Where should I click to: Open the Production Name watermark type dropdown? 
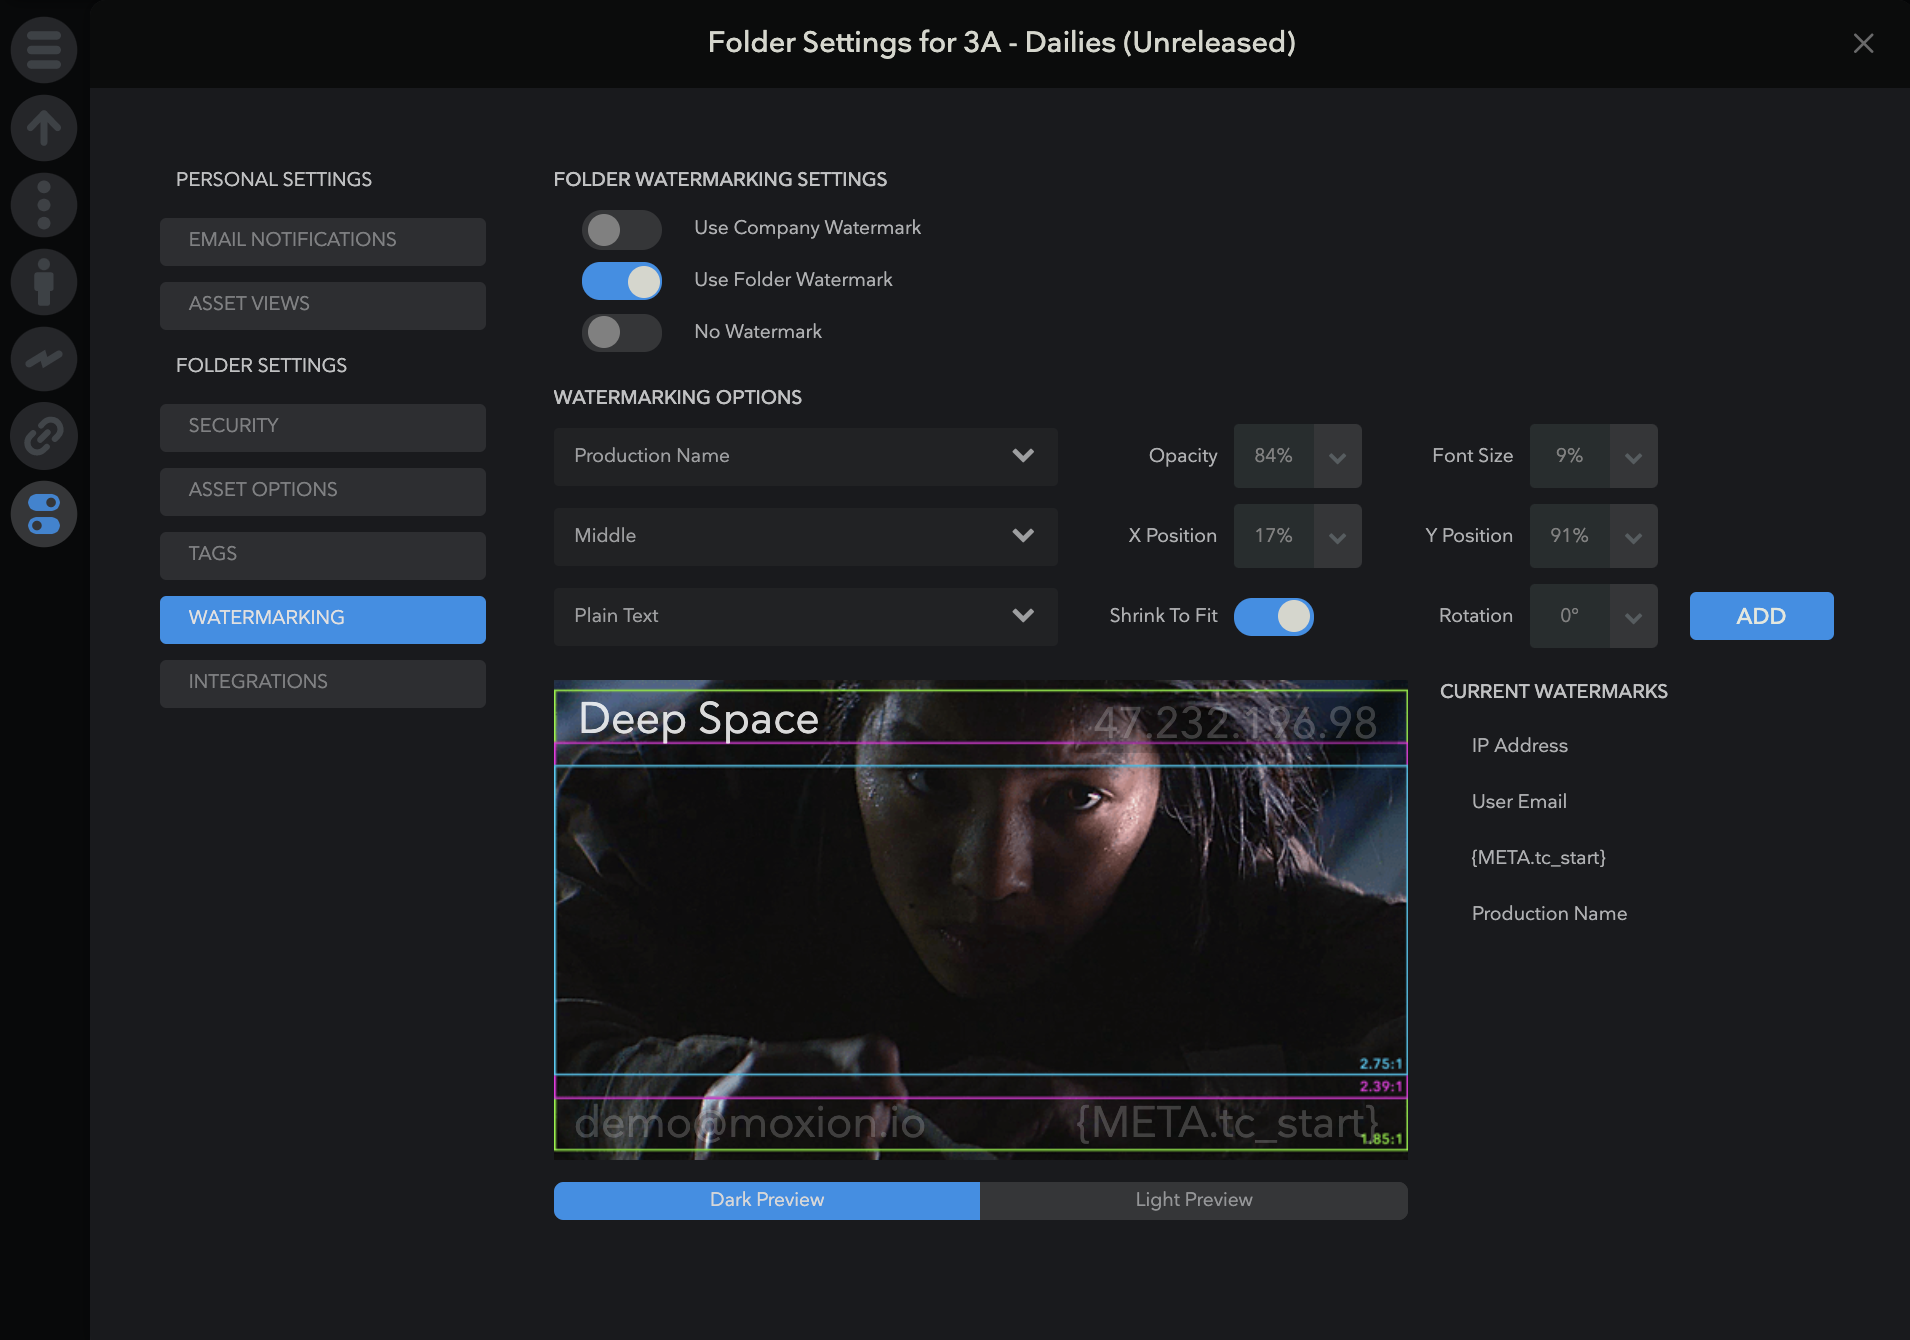point(805,456)
